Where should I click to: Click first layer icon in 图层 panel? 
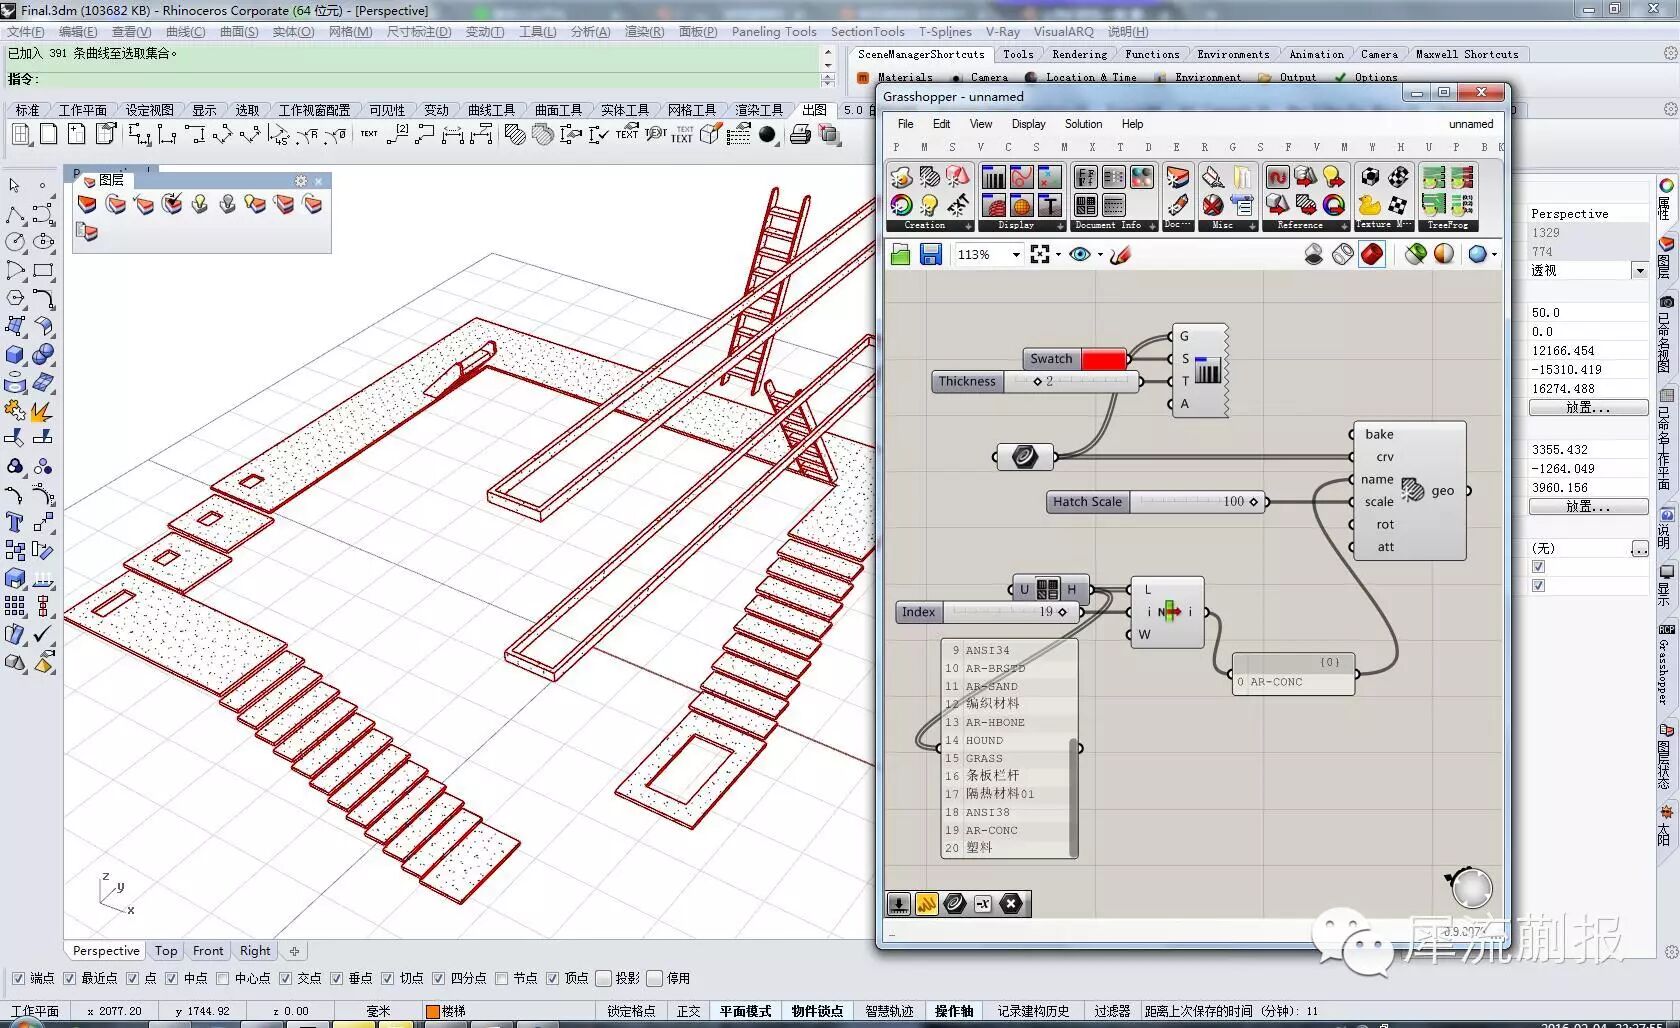[x=88, y=204]
